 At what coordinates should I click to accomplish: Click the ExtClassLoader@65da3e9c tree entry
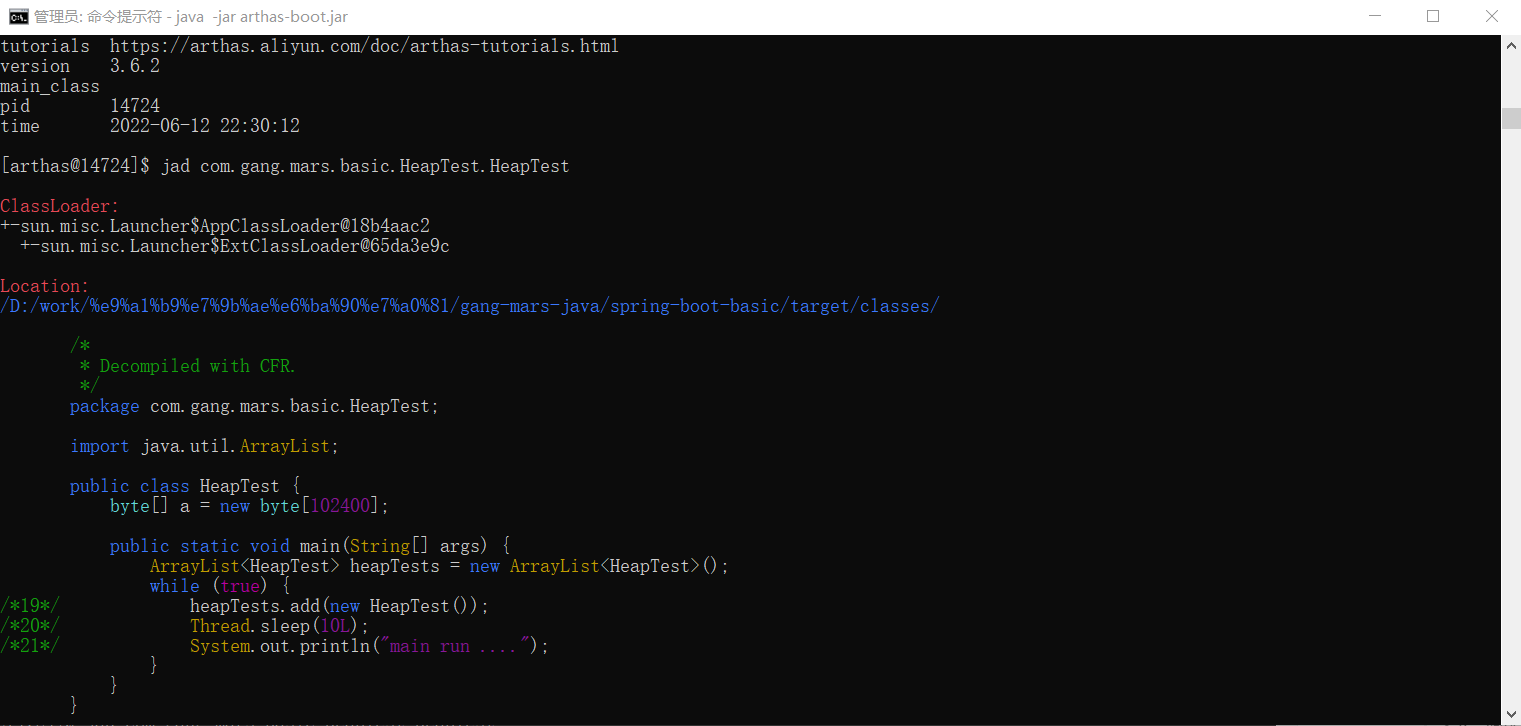click(235, 246)
